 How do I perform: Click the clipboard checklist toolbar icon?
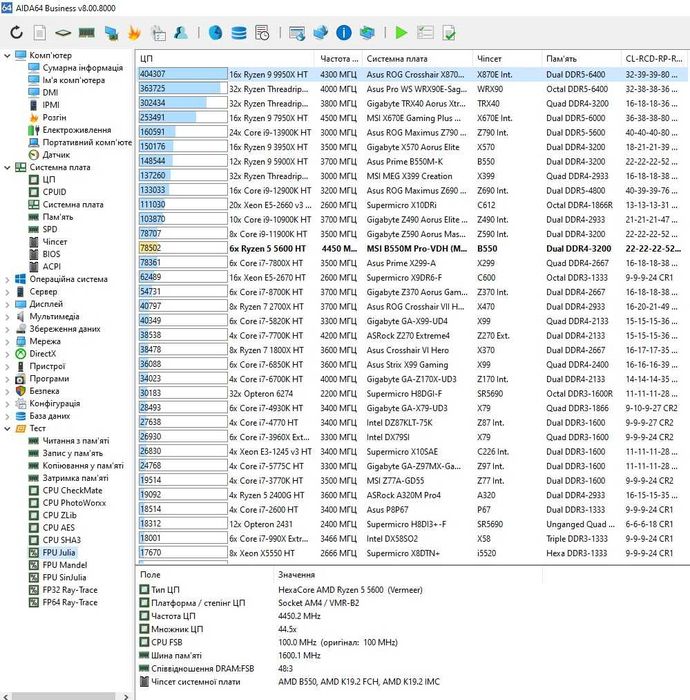pos(158,33)
